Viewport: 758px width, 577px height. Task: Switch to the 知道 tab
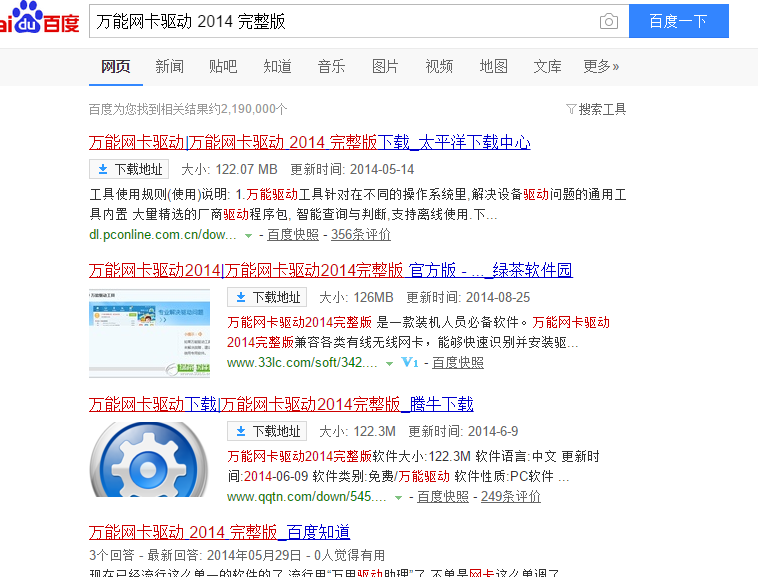point(277,66)
